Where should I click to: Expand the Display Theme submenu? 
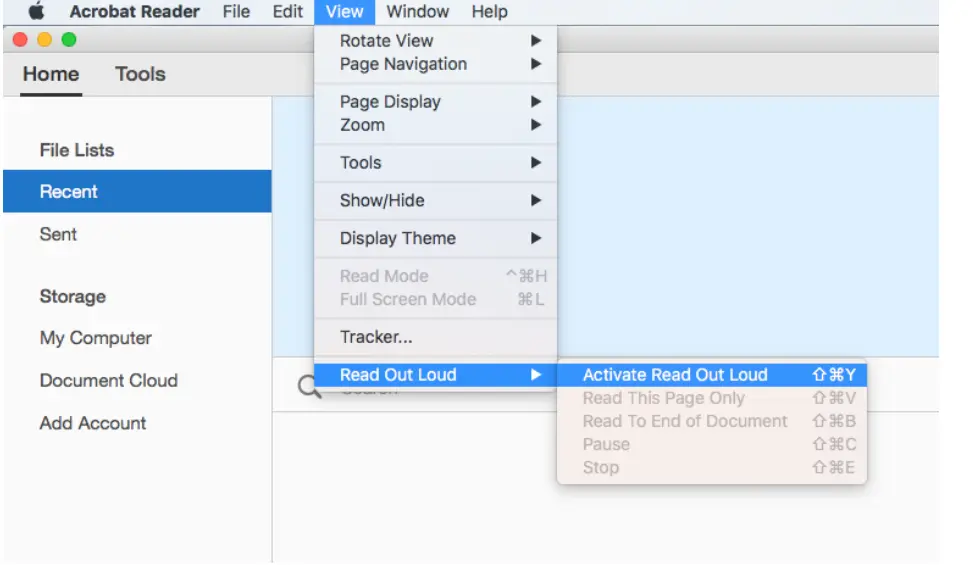coord(436,238)
